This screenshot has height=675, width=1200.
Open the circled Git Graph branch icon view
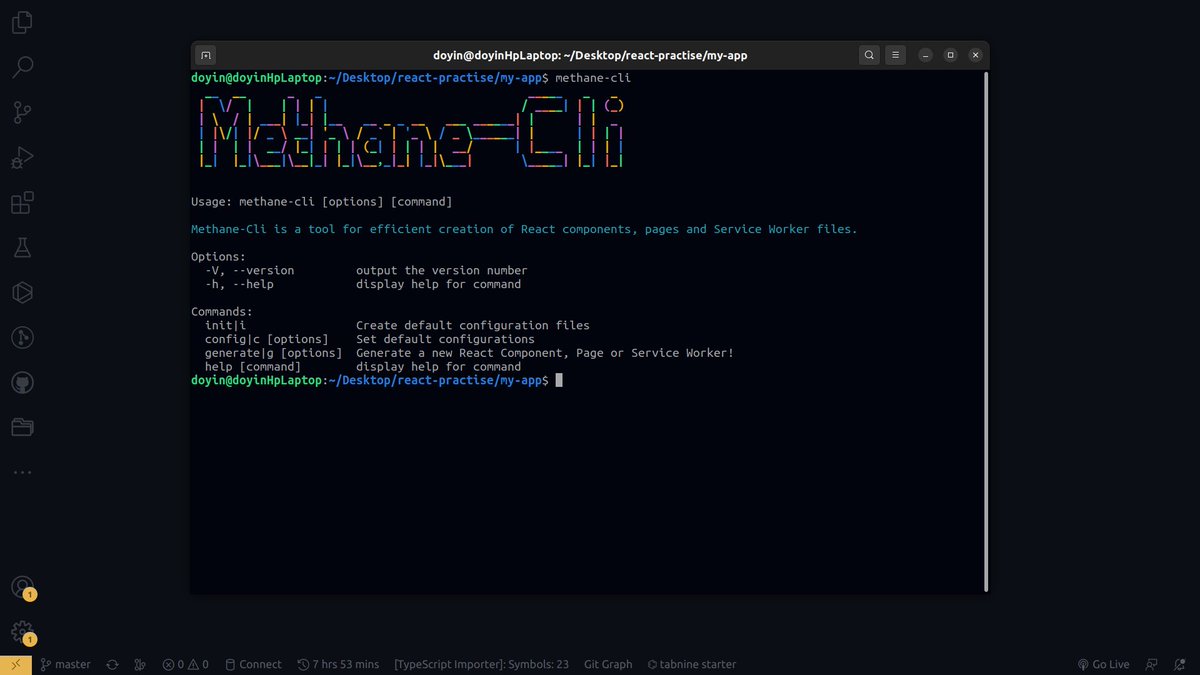coord(22,338)
